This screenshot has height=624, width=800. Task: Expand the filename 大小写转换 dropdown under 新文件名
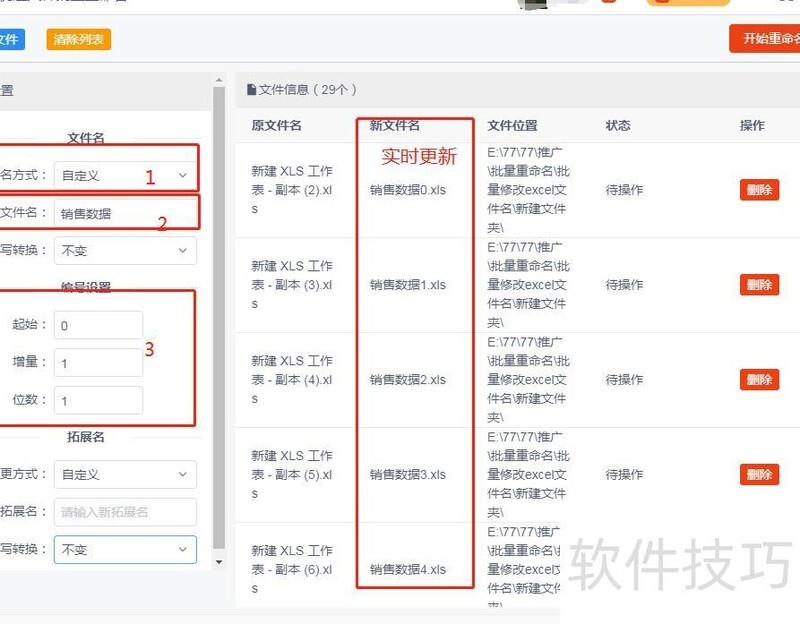tap(125, 250)
